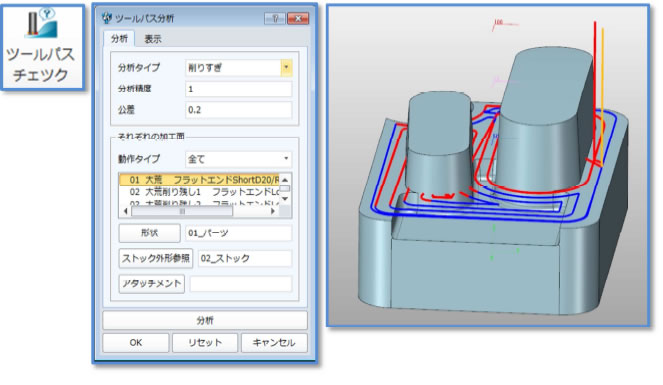Click the キャンセル button
663x385 pixels.
click(x=274, y=343)
